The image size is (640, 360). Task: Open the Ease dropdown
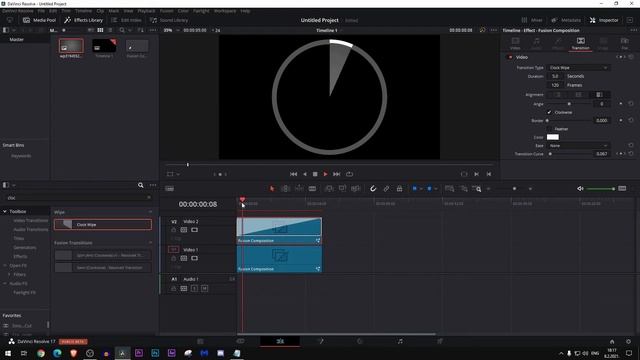[578, 145]
